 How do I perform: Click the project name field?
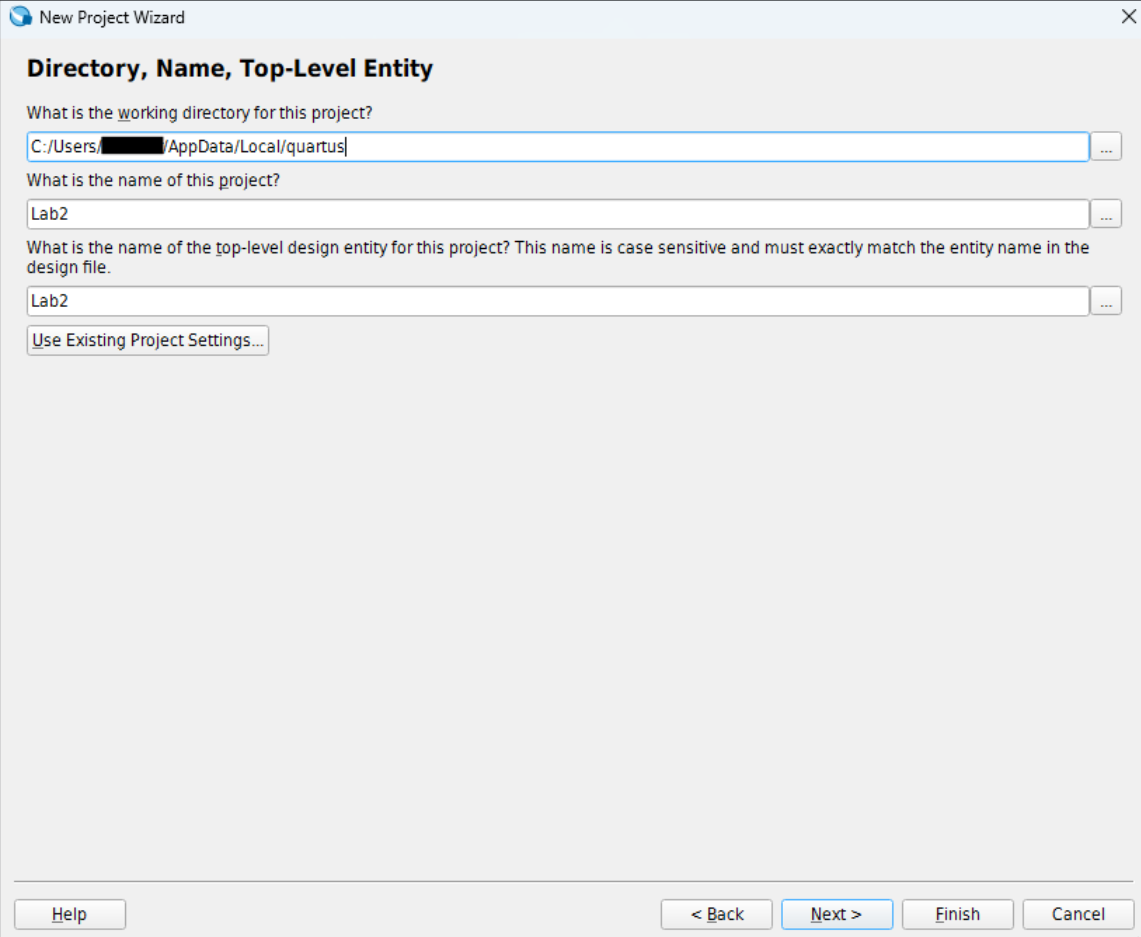click(557, 214)
